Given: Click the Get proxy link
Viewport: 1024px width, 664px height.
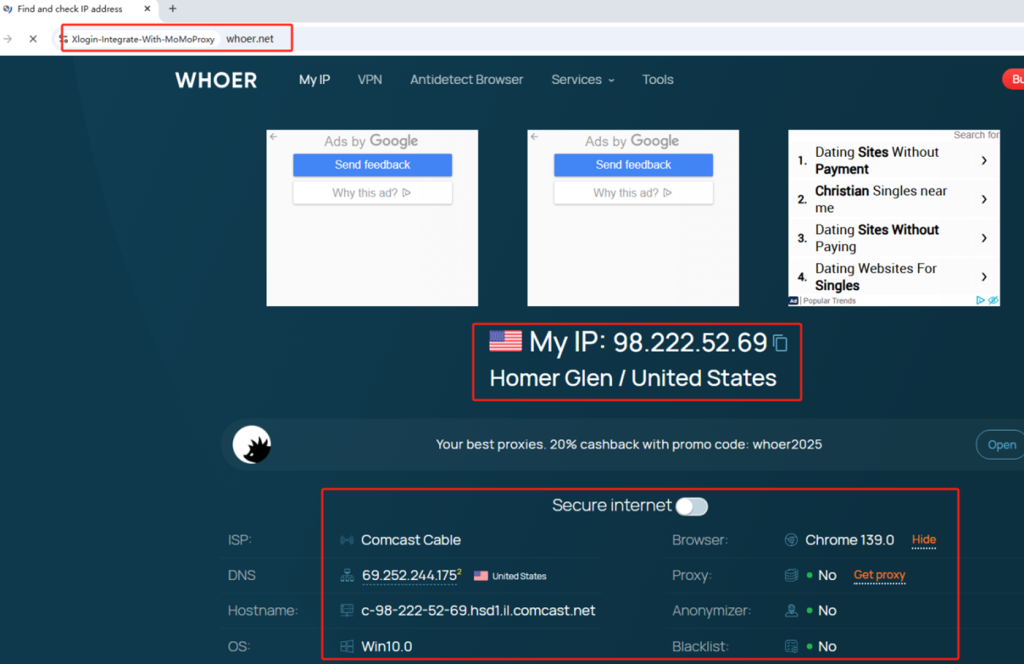Looking at the screenshot, I should click(x=879, y=575).
